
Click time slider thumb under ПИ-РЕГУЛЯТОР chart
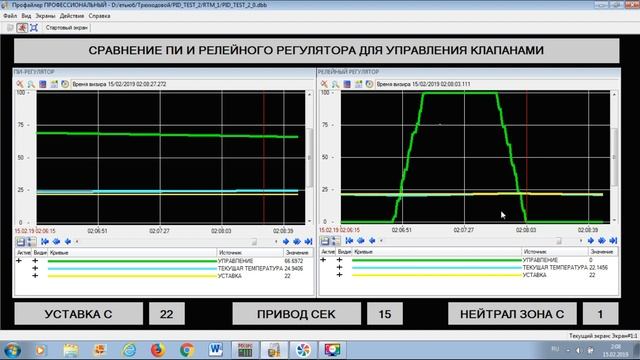(x=254, y=242)
